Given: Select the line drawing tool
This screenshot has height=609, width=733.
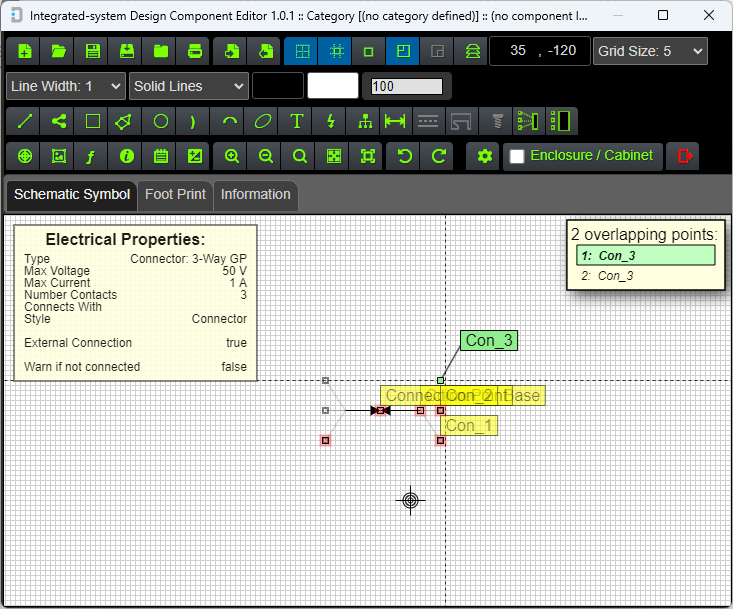Looking at the screenshot, I should click(x=25, y=122).
